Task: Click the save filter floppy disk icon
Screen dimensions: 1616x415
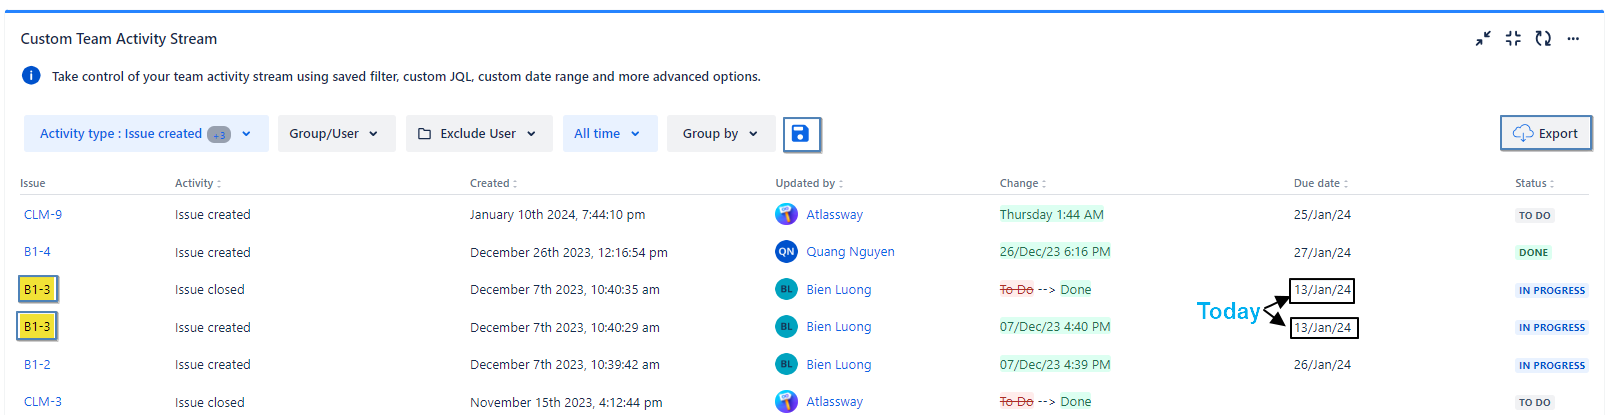Action: [801, 134]
